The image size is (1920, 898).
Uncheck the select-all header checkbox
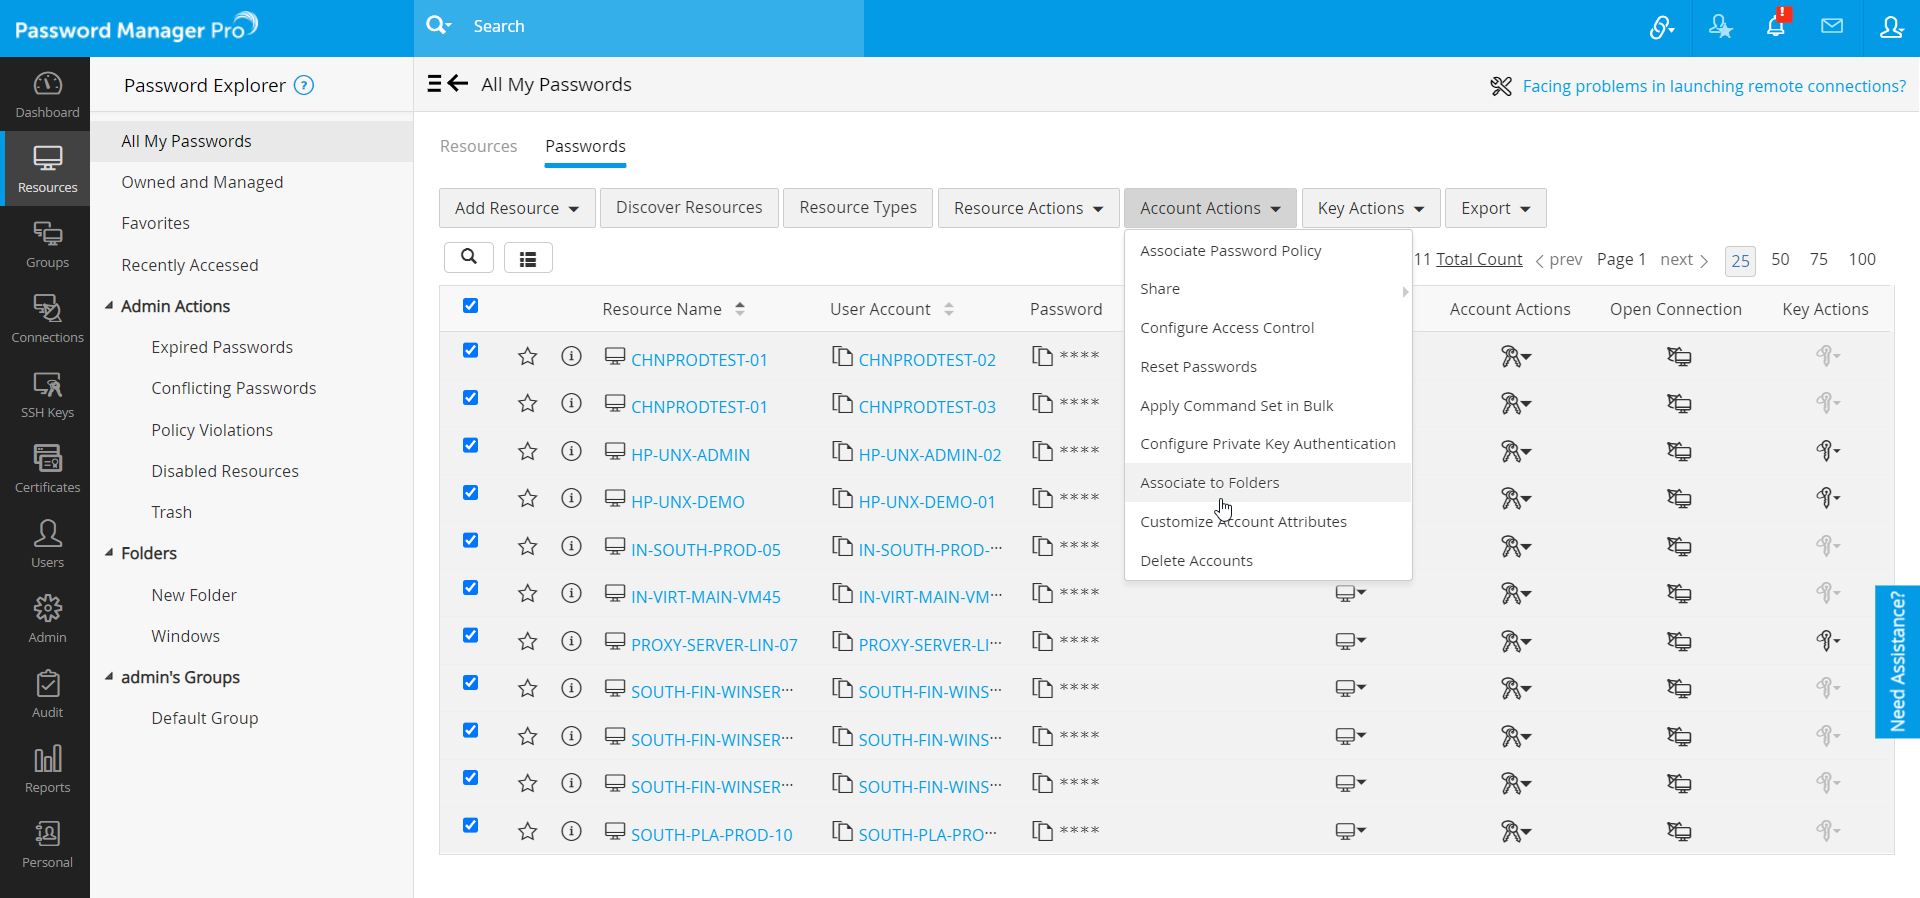(470, 306)
